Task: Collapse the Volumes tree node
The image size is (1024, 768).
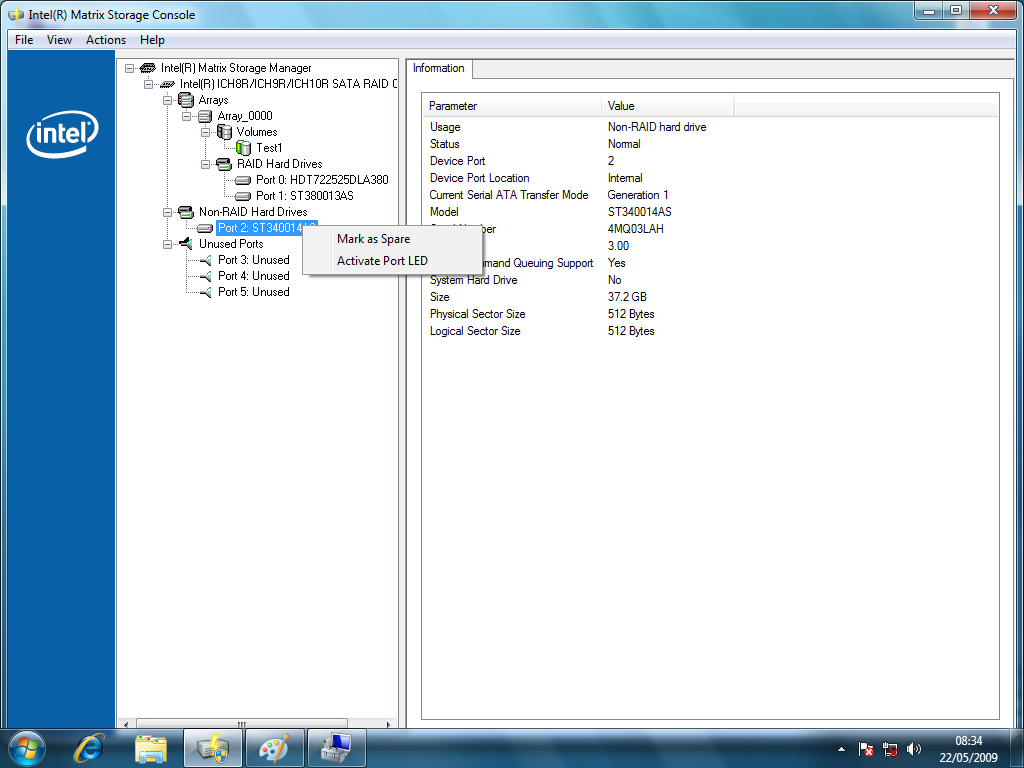Action: 205,132
